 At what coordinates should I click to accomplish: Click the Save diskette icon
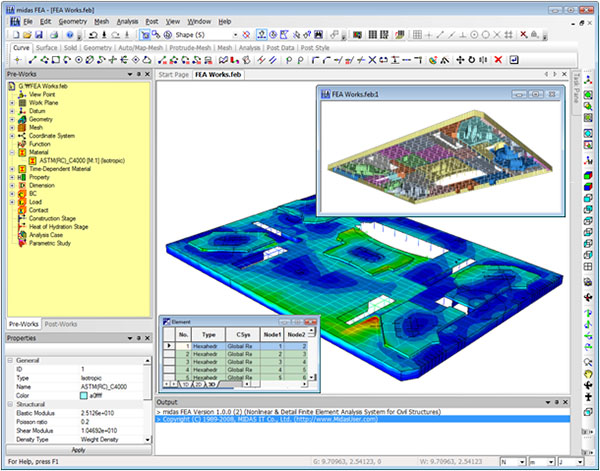(39, 35)
